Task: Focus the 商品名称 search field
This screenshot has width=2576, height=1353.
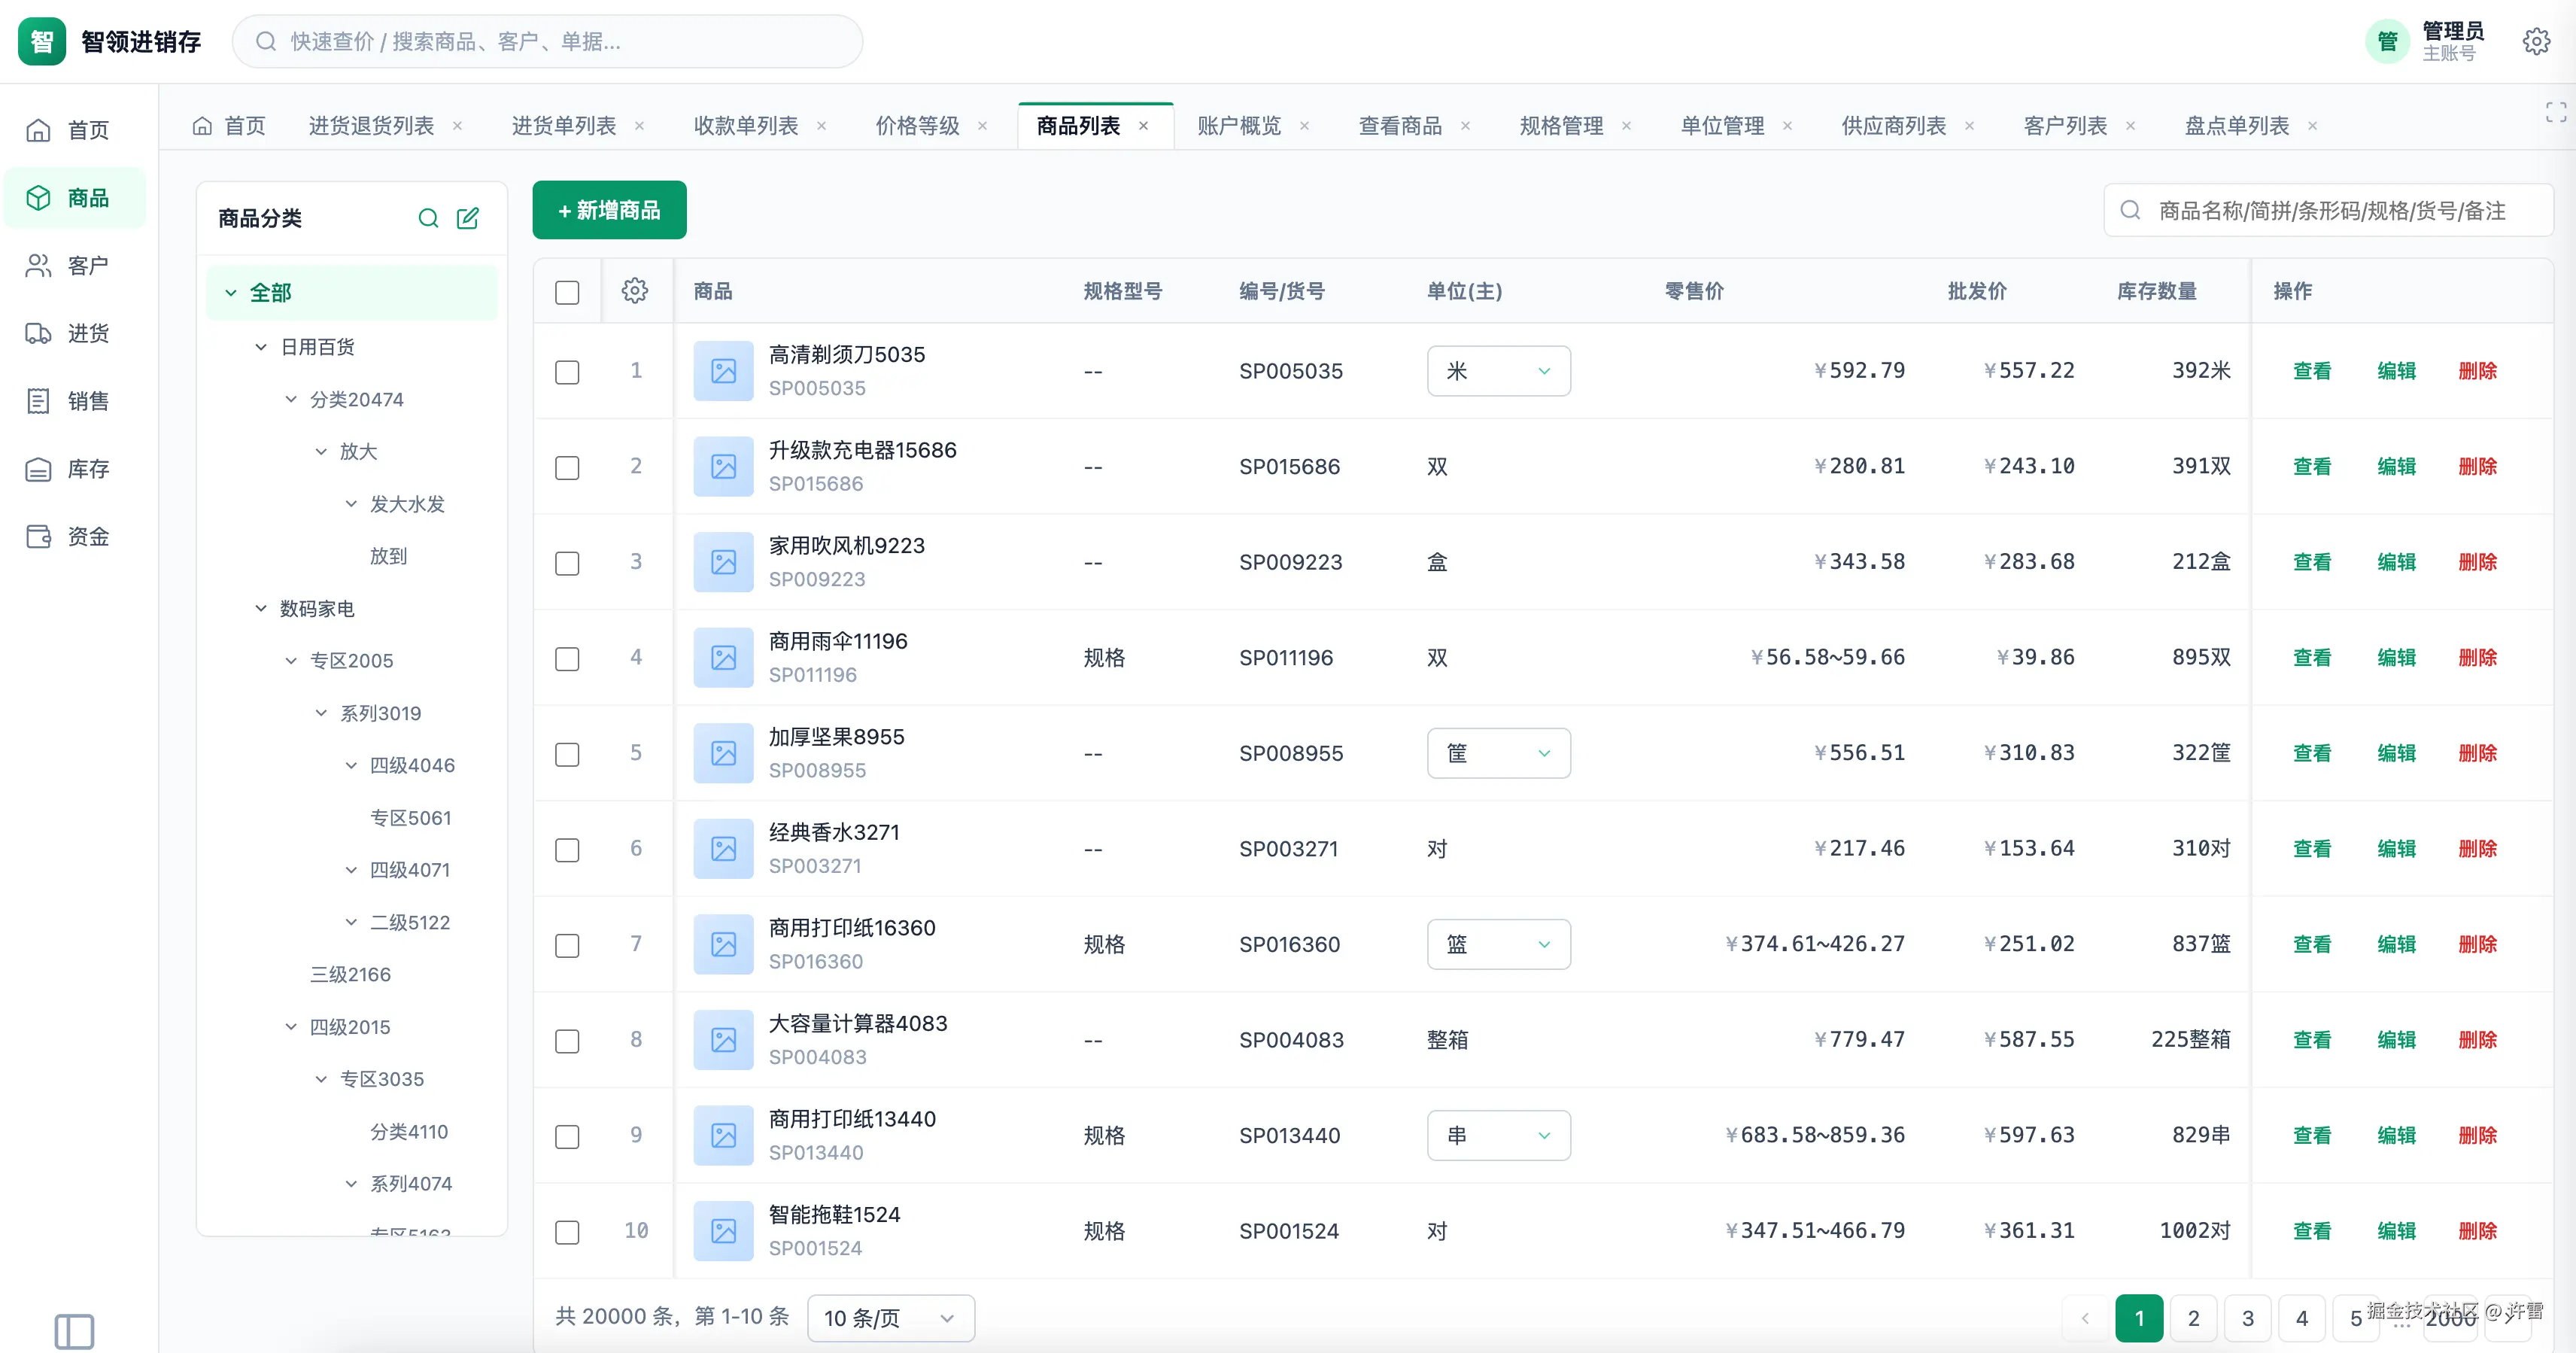Action: click(x=2329, y=210)
